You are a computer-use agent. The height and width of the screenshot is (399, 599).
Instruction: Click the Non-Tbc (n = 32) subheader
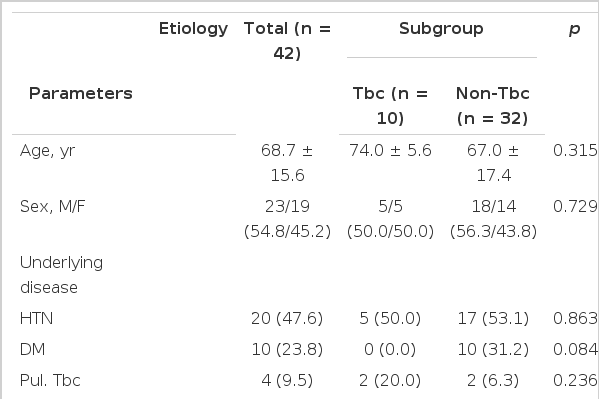point(493,105)
